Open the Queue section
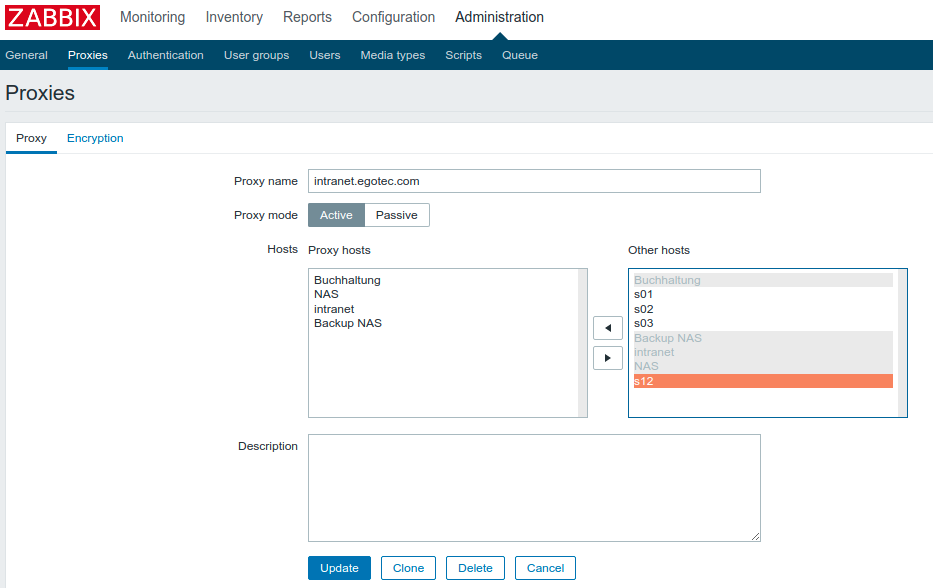The height and width of the screenshot is (588, 933). (519, 55)
